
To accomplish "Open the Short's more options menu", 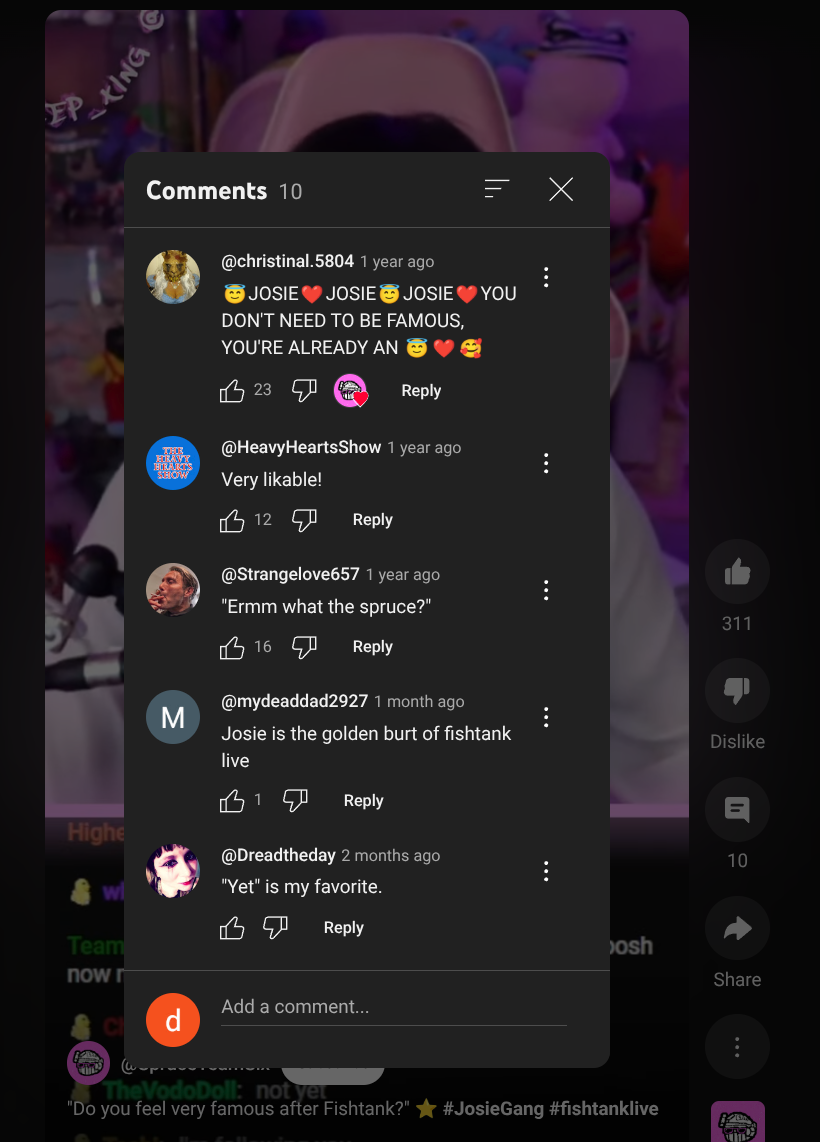I will (x=737, y=1047).
